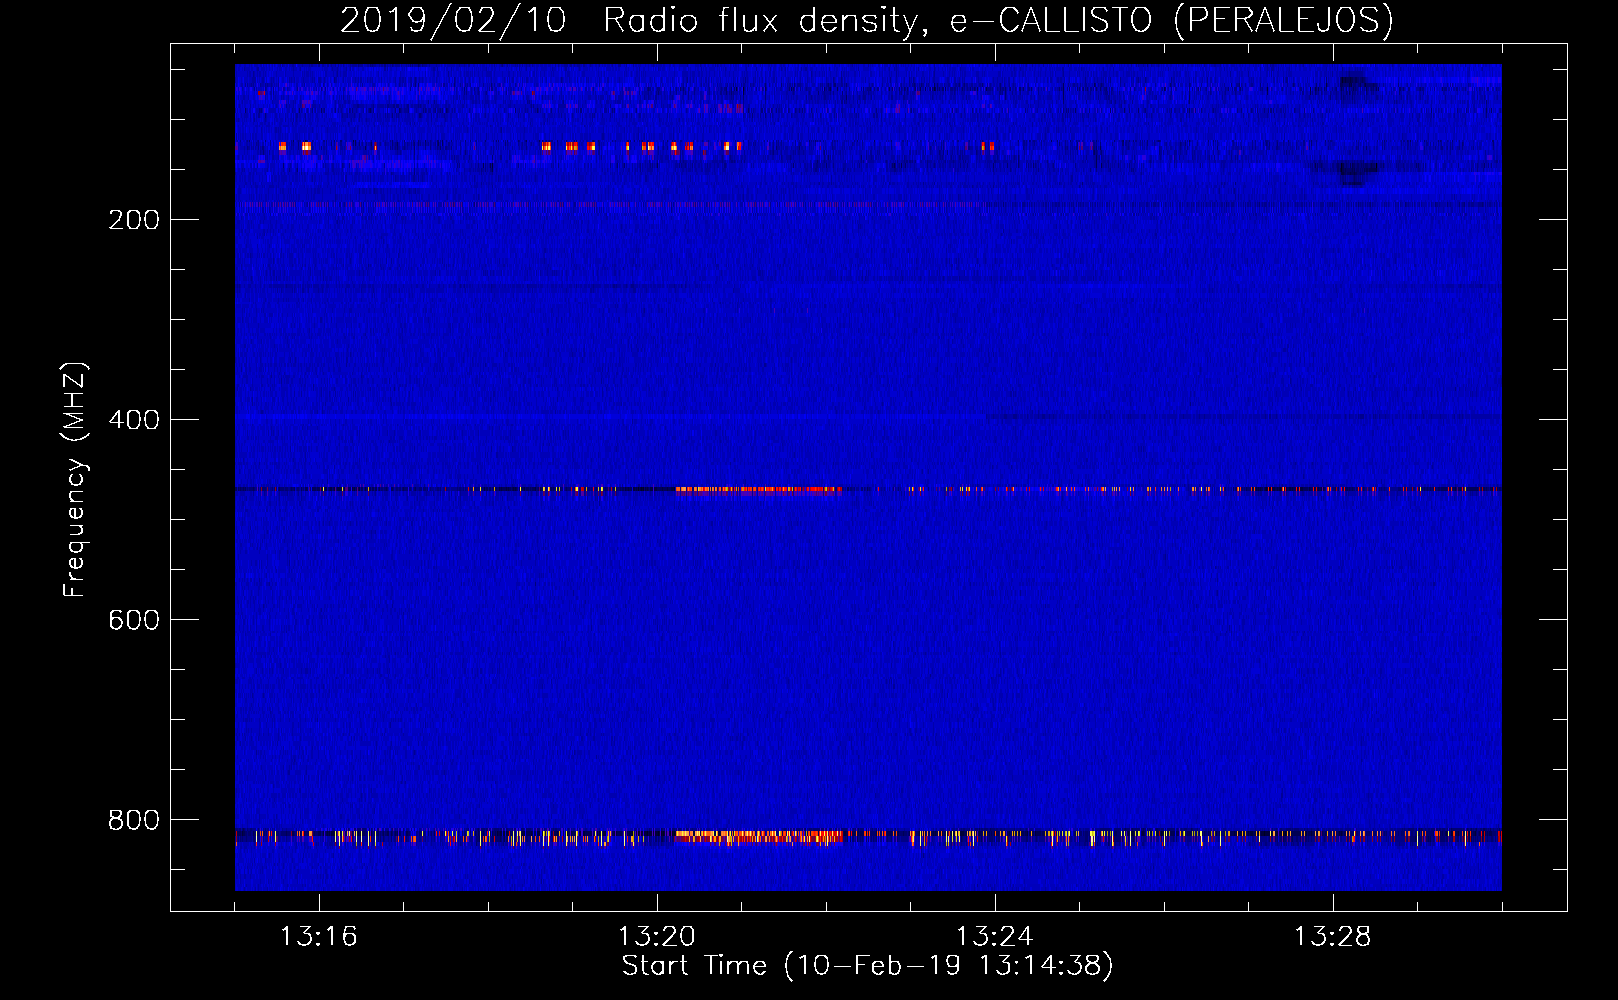Click the 13:28 time tick label
This screenshot has width=1618, height=1000.
pyautogui.click(x=1332, y=937)
